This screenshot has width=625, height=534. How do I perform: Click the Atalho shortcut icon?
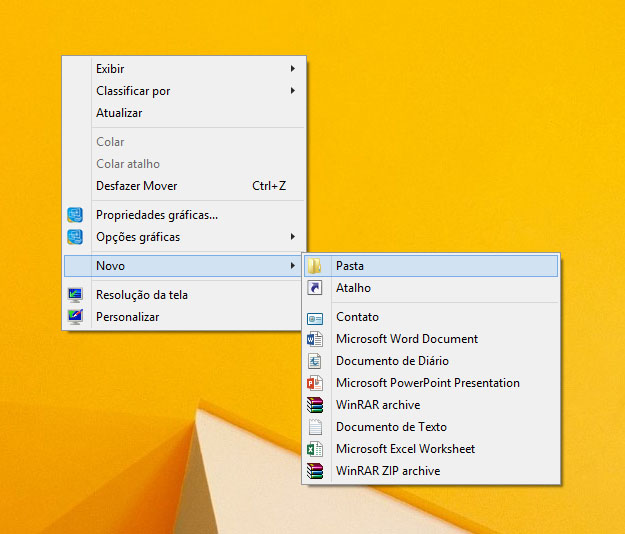point(315,288)
